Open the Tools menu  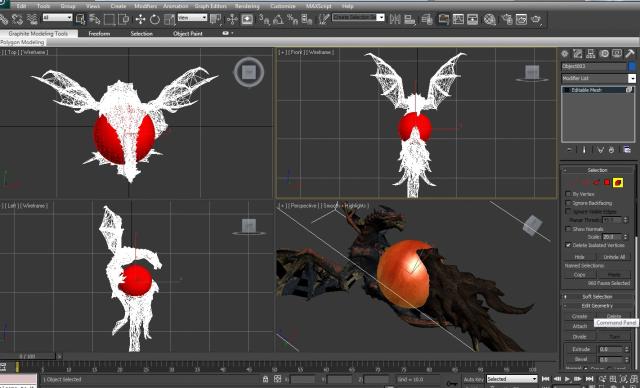43,6
